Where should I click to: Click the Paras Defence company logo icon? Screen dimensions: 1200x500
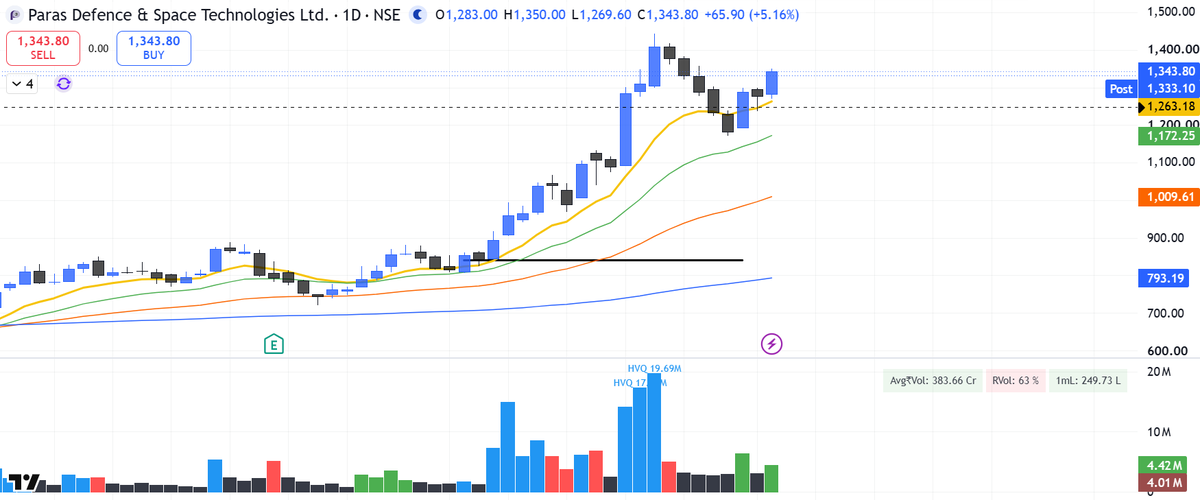[14, 16]
